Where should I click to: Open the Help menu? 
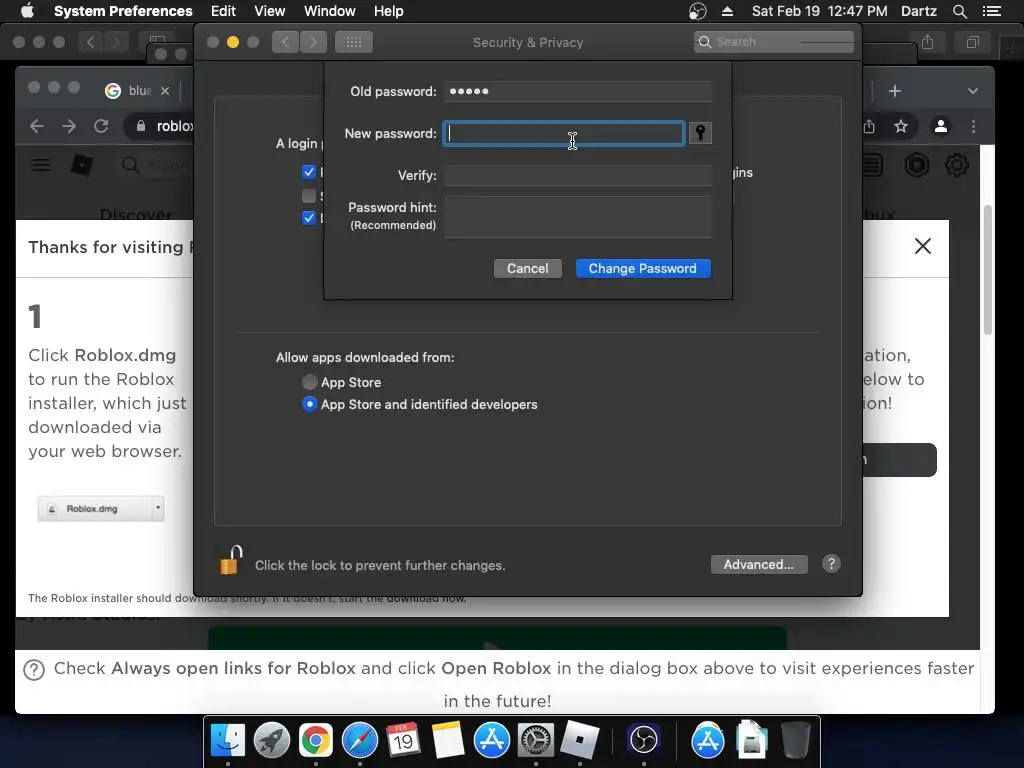(389, 11)
